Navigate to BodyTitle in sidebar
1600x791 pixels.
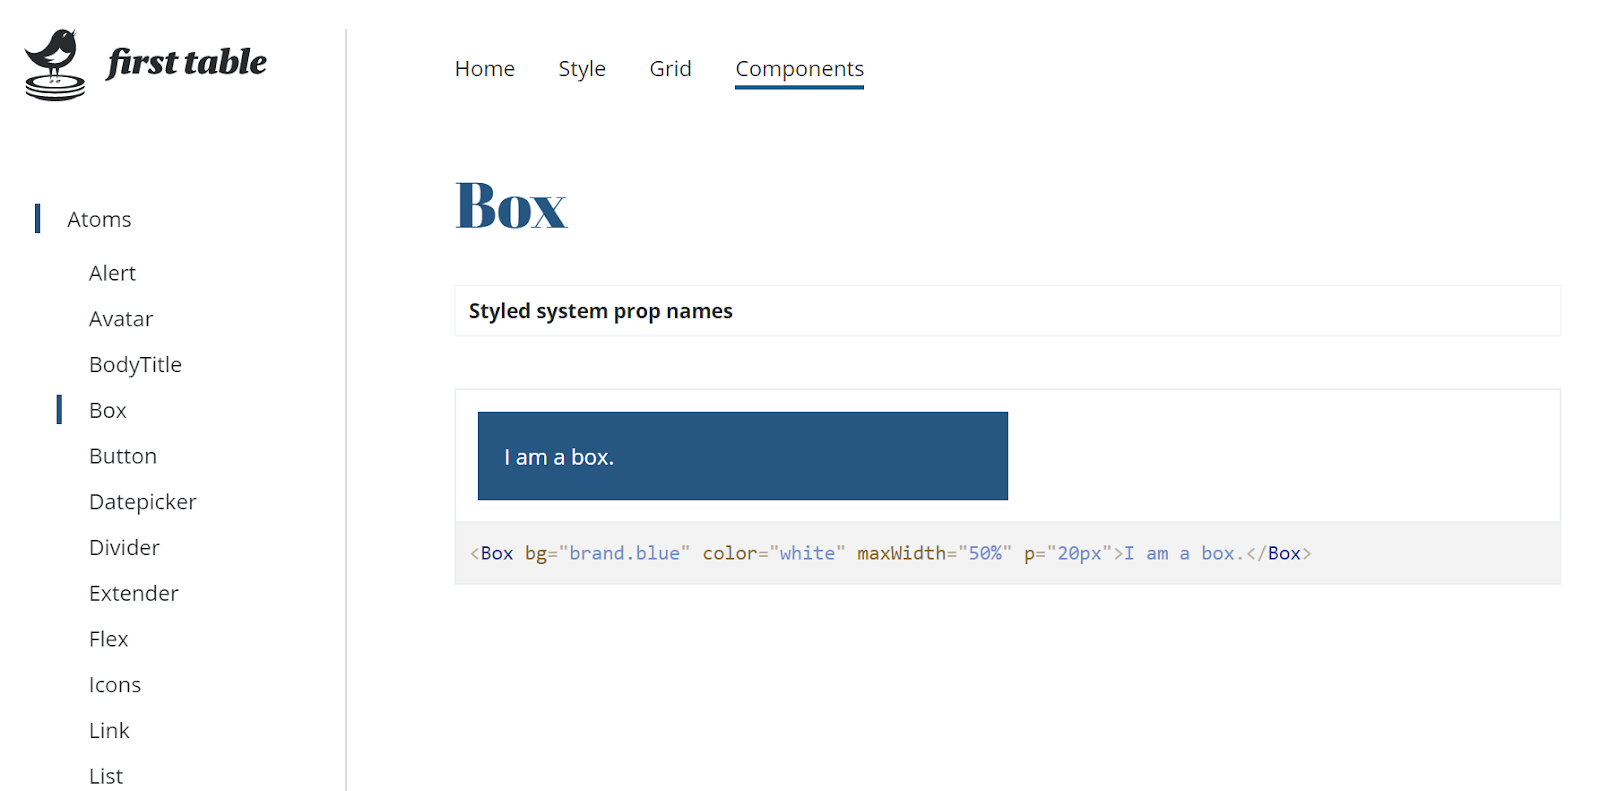pos(135,365)
